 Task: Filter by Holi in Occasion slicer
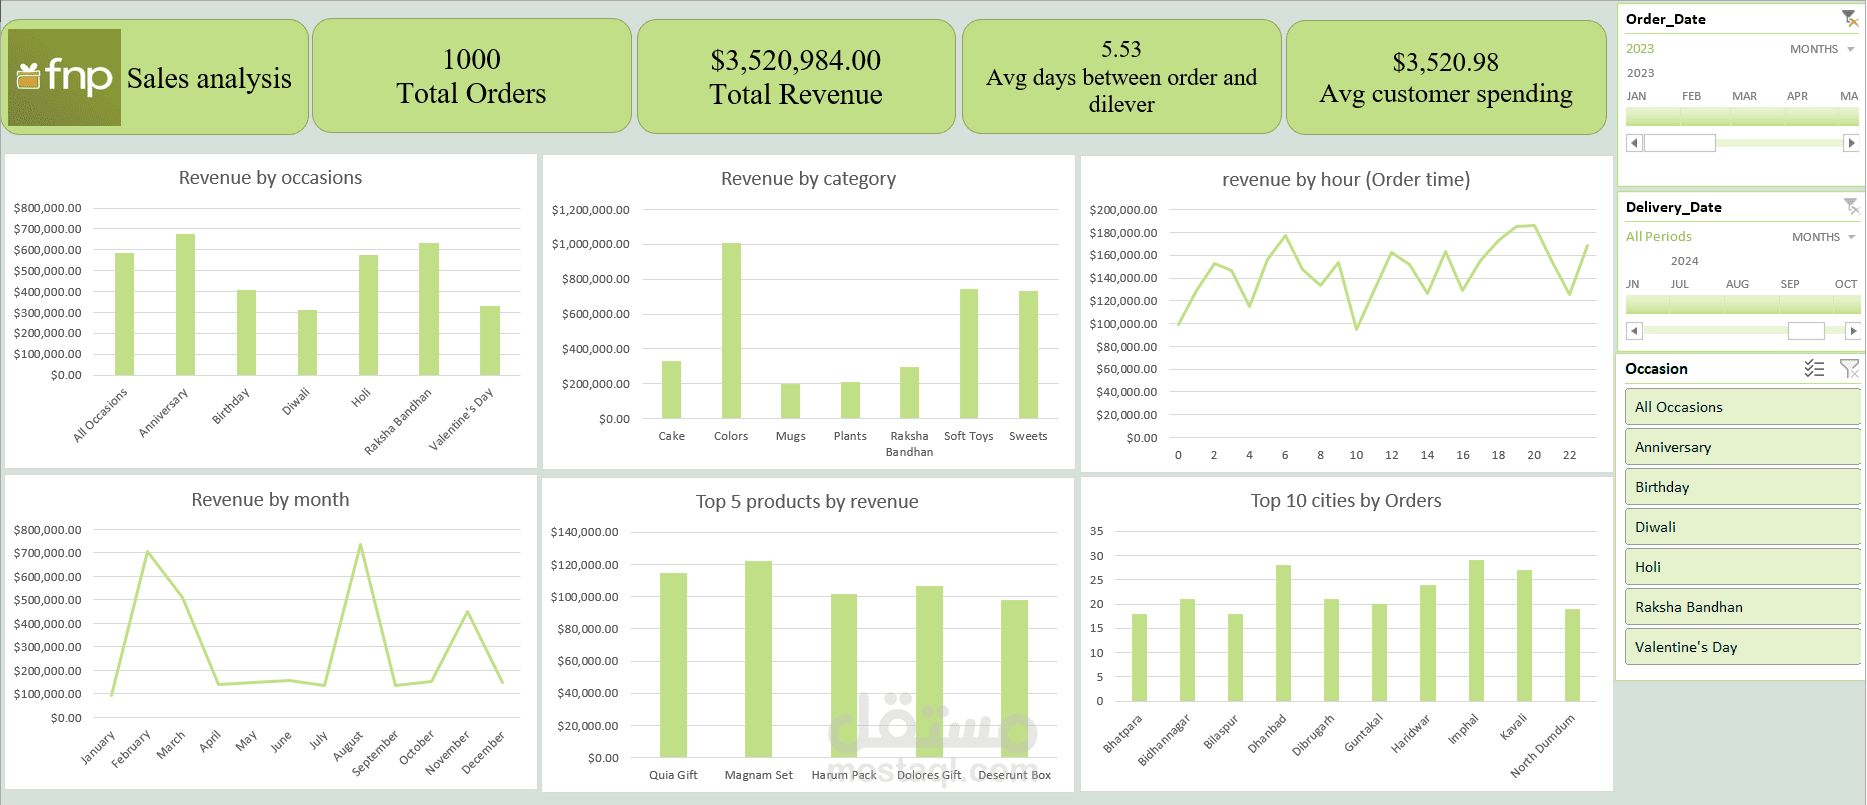pos(1742,567)
